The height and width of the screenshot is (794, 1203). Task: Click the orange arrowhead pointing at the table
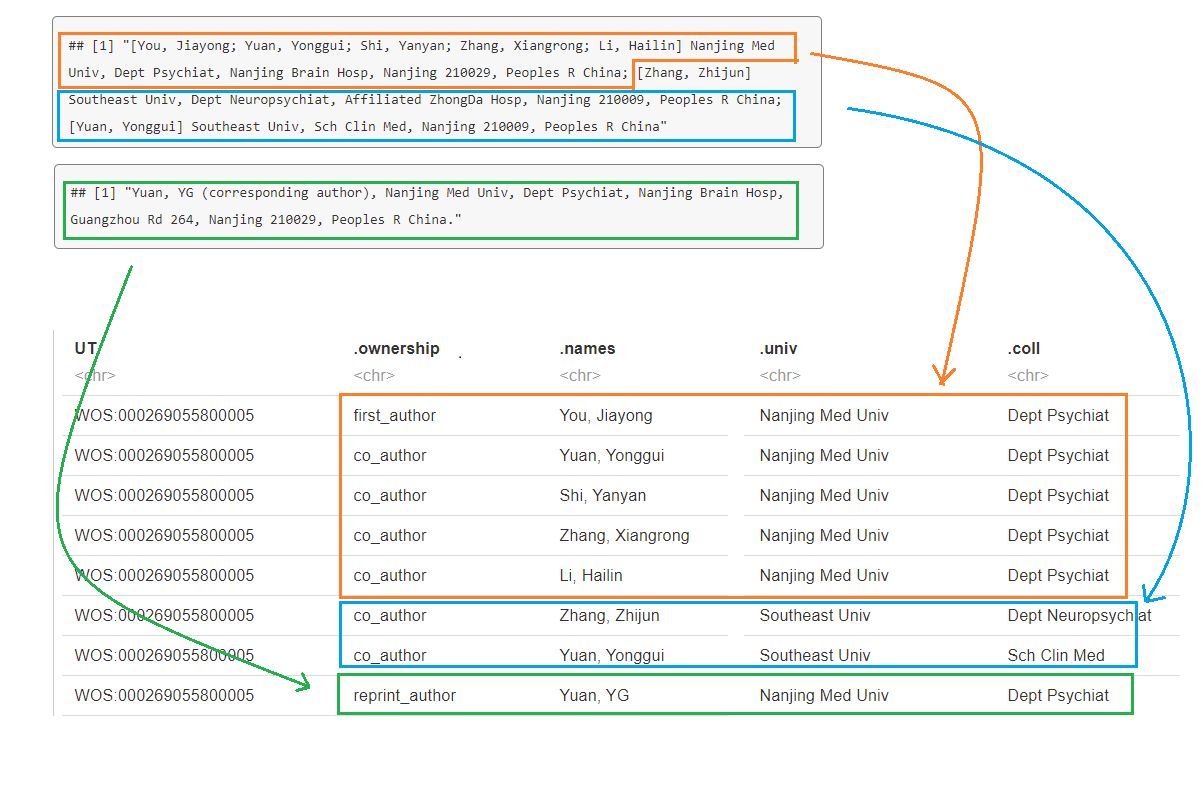(x=941, y=376)
